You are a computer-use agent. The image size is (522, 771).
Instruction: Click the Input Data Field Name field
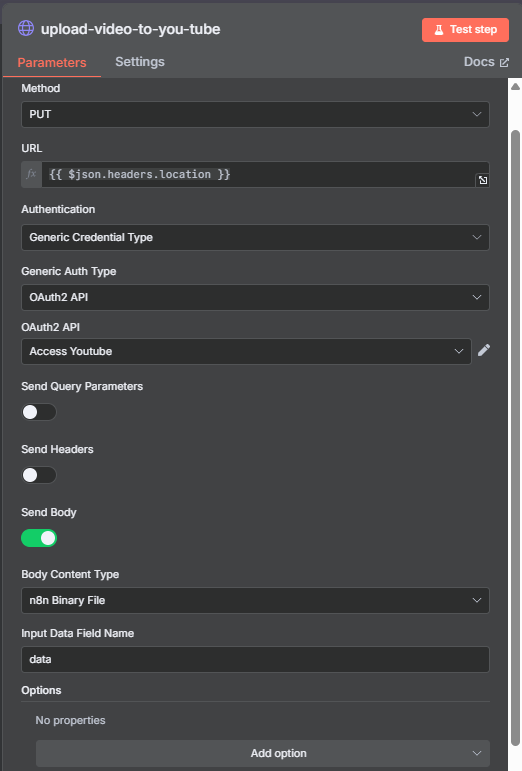255,659
